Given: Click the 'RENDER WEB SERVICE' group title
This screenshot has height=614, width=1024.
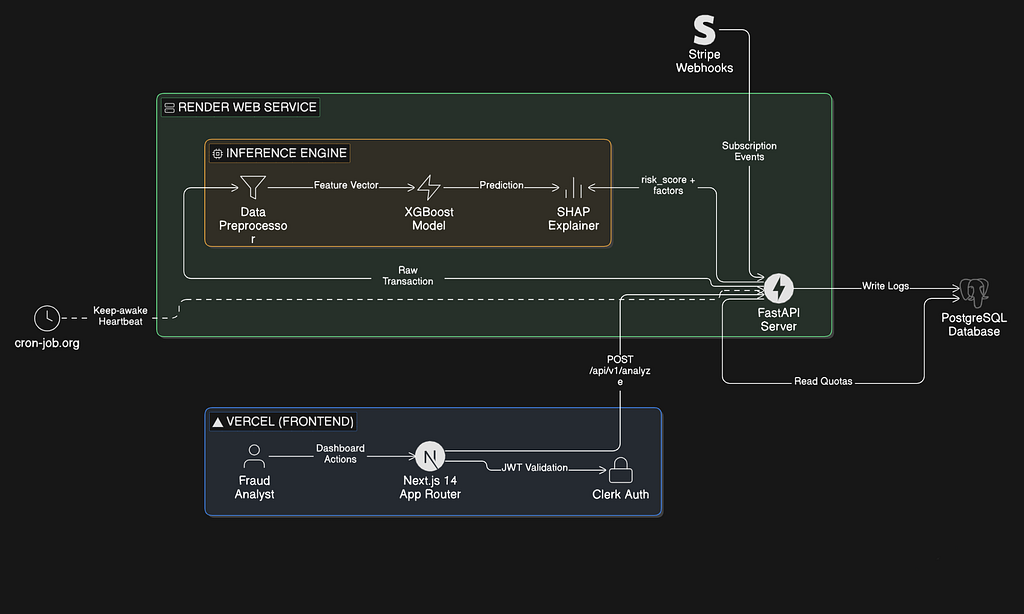Looking at the screenshot, I should click(x=247, y=107).
